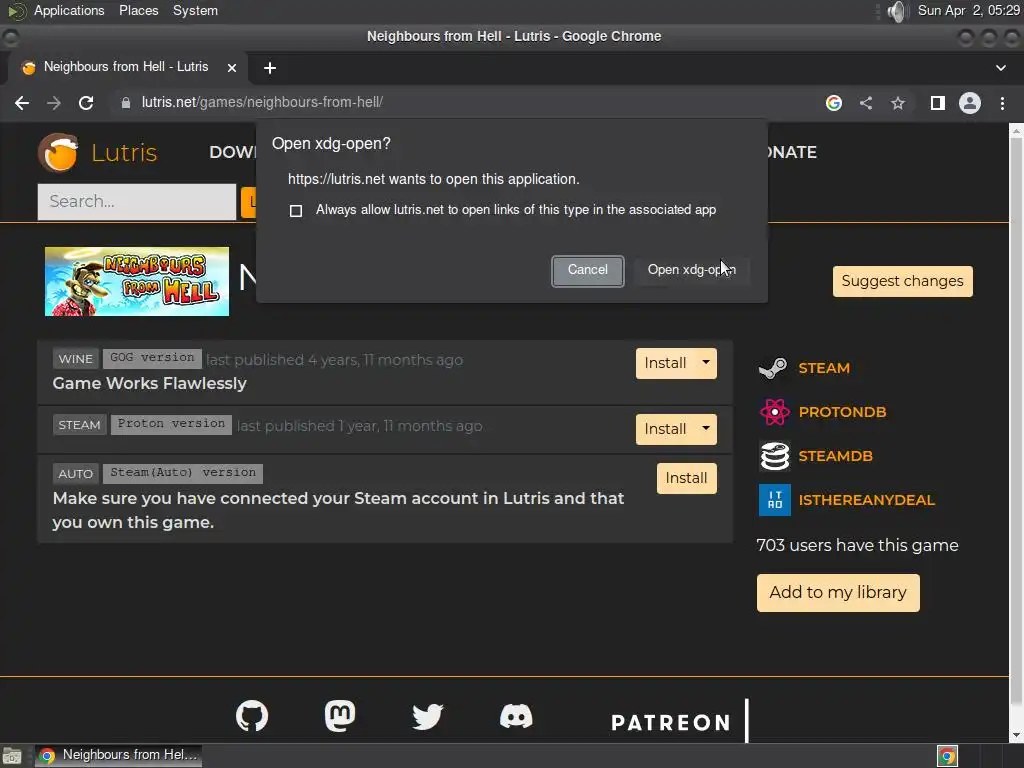Viewport: 1024px width, 768px height.
Task: Click the 'GOG version' label
Action: [x=152, y=359]
